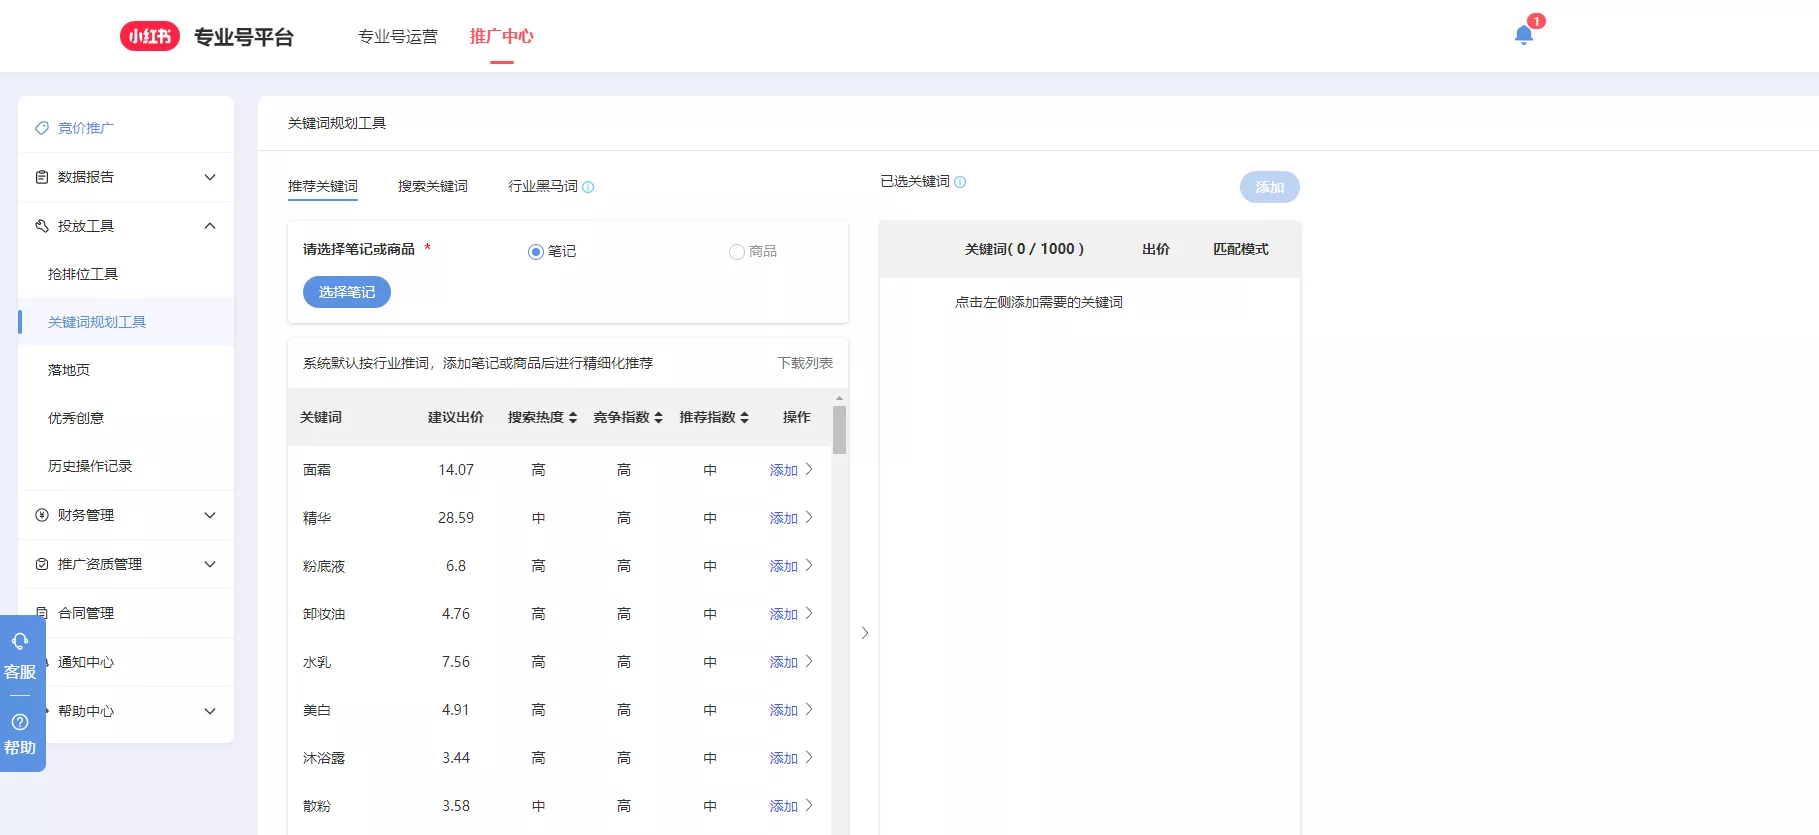Image resolution: width=1819 pixels, height=835 pixels.
Task: Expand the 推广资质管理 menu
Action: tap(210, 564)
